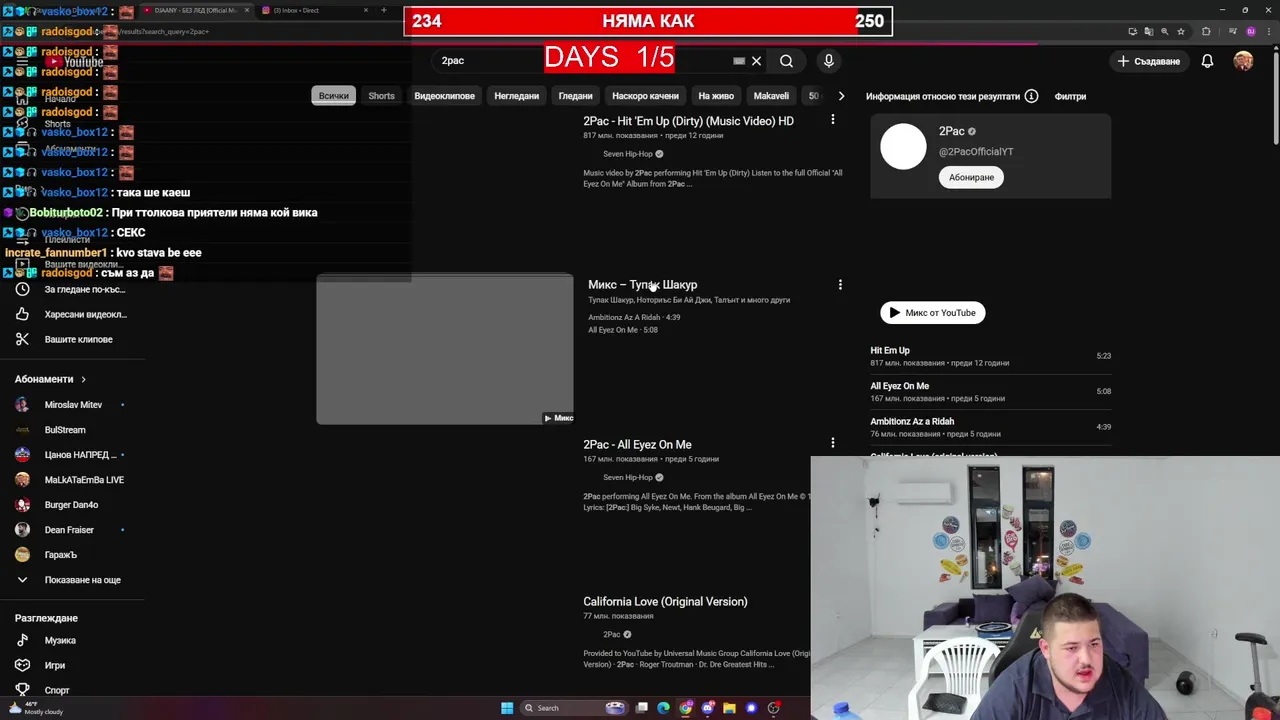Viewport: 1280px width, 720px height.
Task: Open File Explorer from taskbar
Action: tap(730, 708)
